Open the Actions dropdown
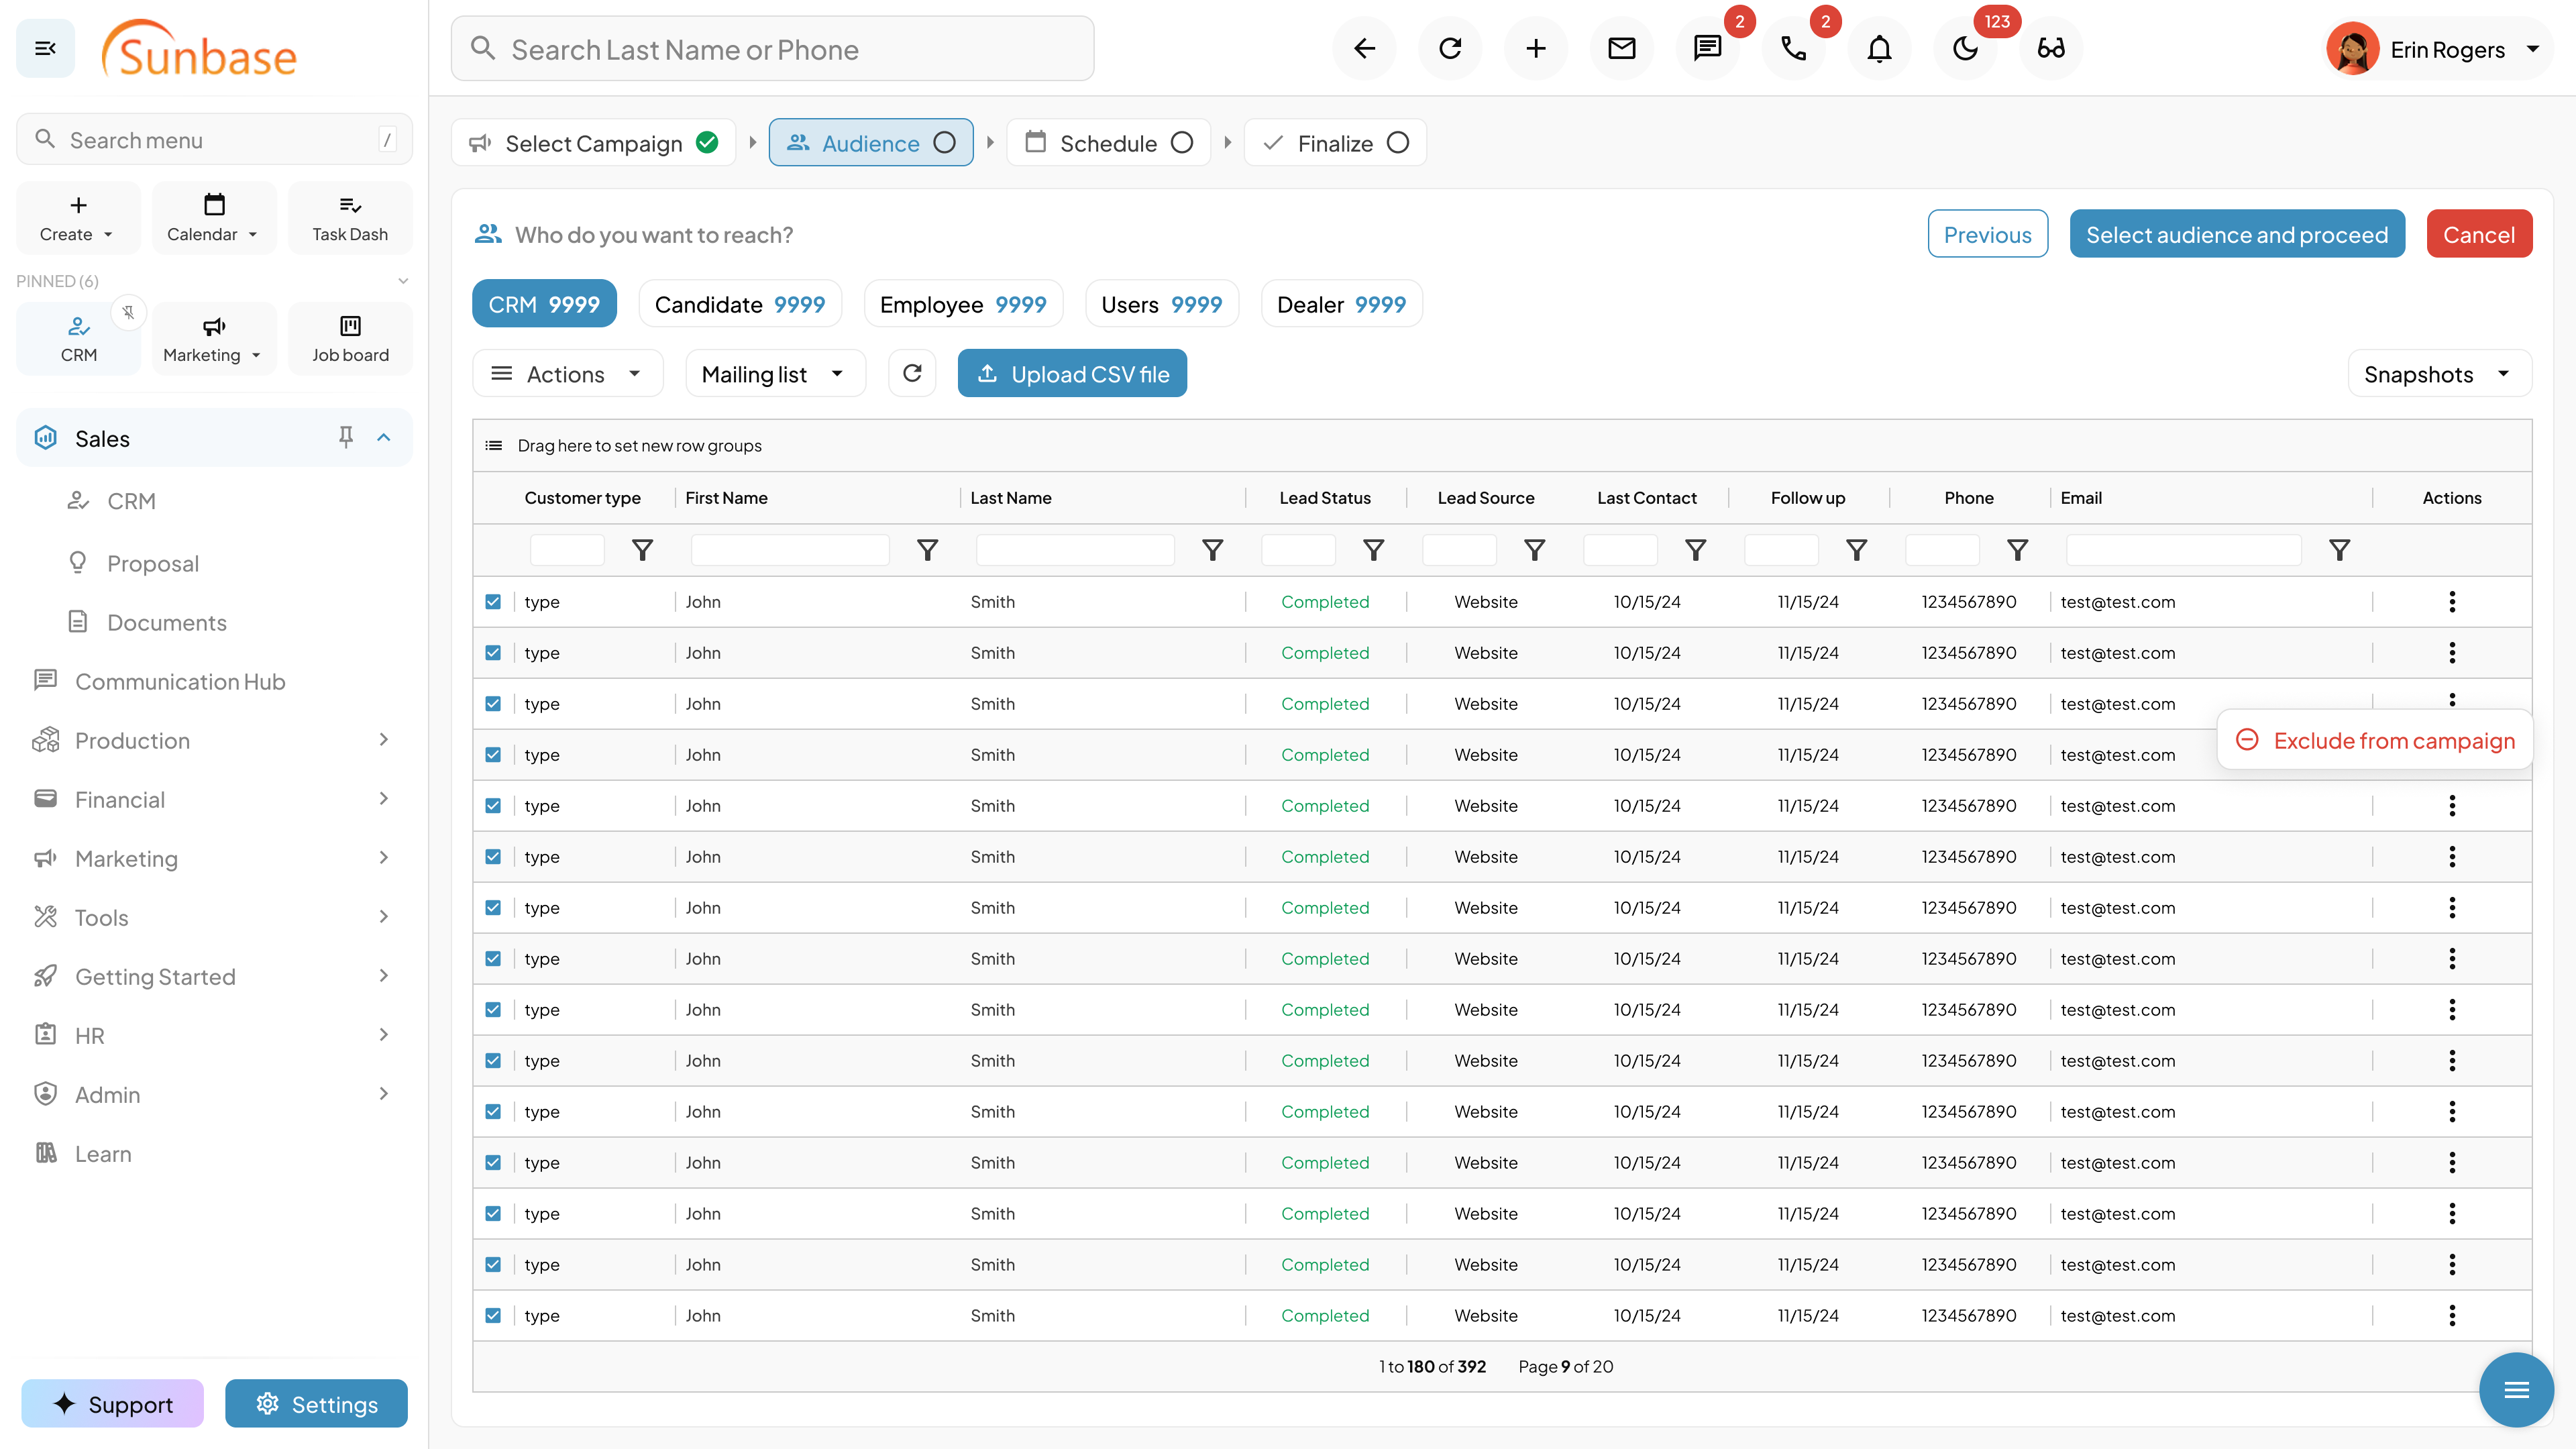2576x1449 pixels. tap(567, 374)
